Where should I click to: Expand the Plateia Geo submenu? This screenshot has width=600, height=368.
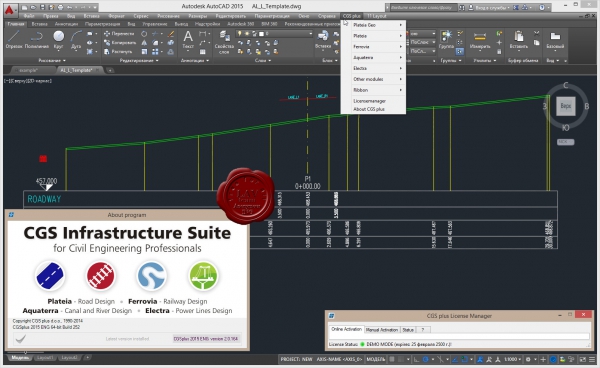(373, 25)
